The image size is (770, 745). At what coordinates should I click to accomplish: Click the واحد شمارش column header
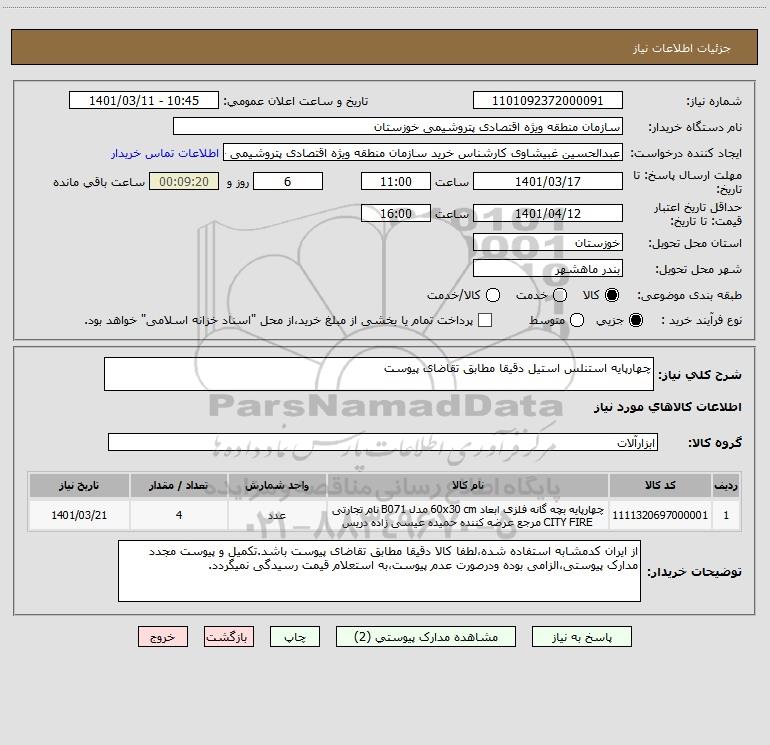pyautogui.click(x=277, y=486)
